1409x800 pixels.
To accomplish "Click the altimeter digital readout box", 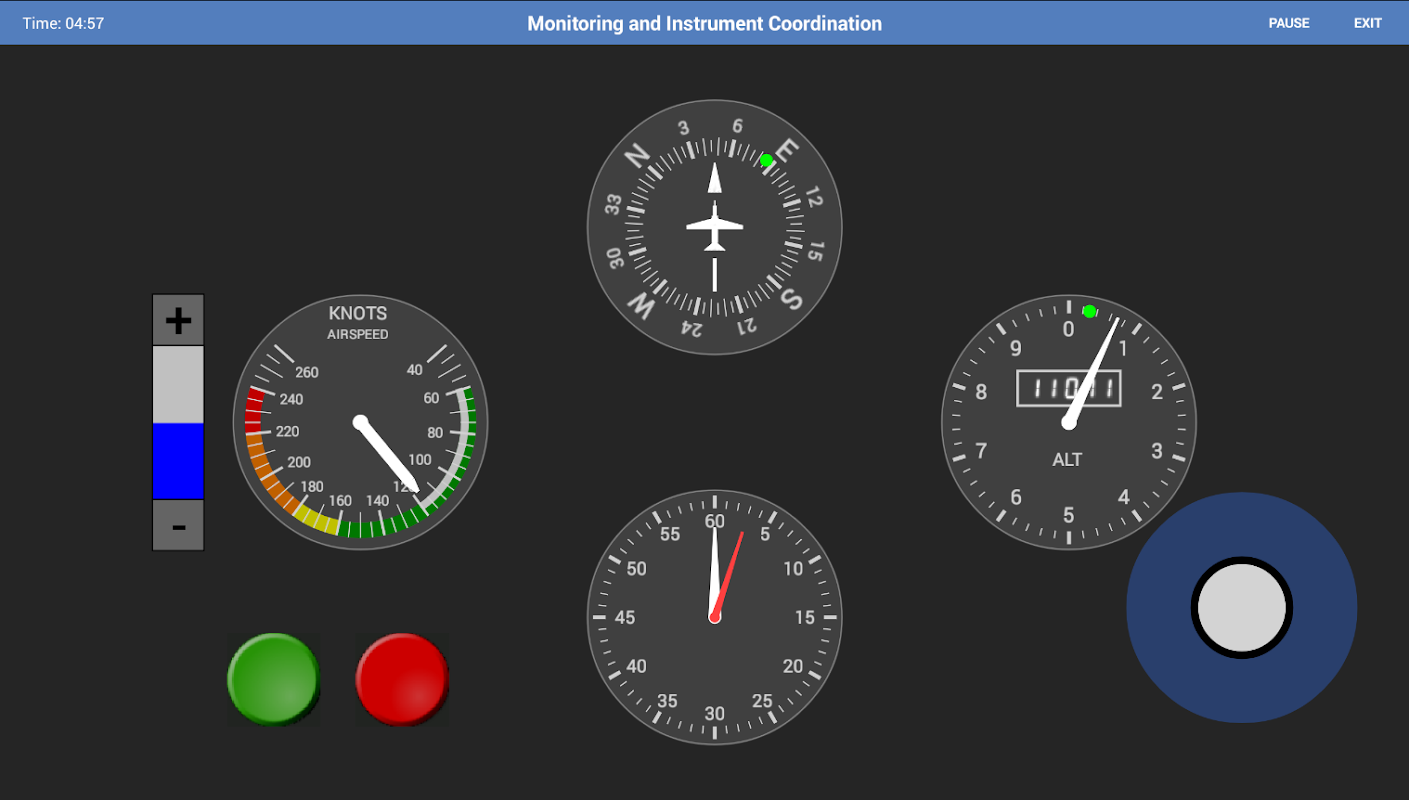I will click(x=1068, y=388).
